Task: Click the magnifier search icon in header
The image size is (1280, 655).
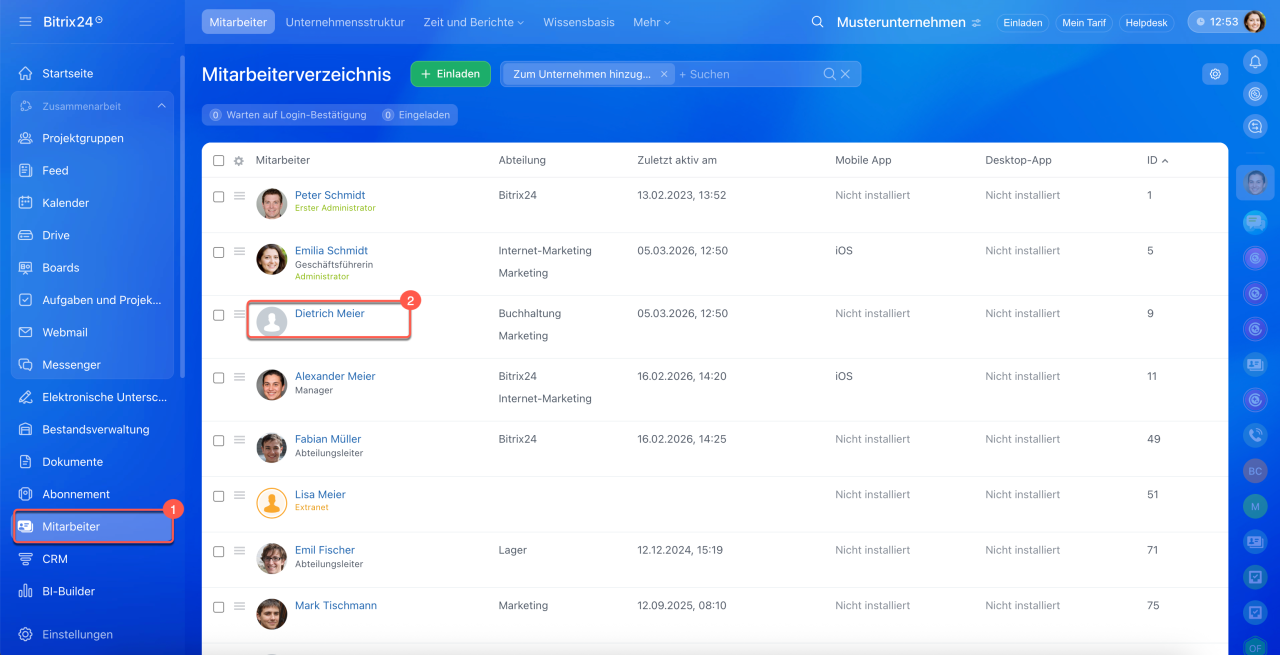Action: click(817, 22)
